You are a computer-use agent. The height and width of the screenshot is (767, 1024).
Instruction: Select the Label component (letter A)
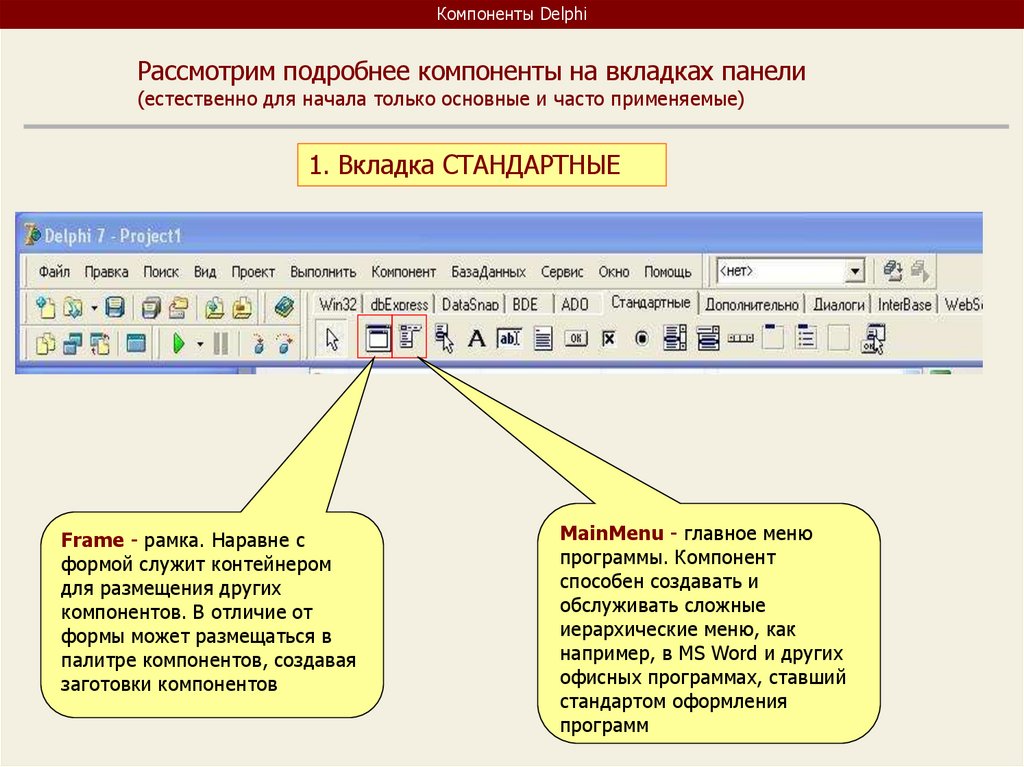477,338
